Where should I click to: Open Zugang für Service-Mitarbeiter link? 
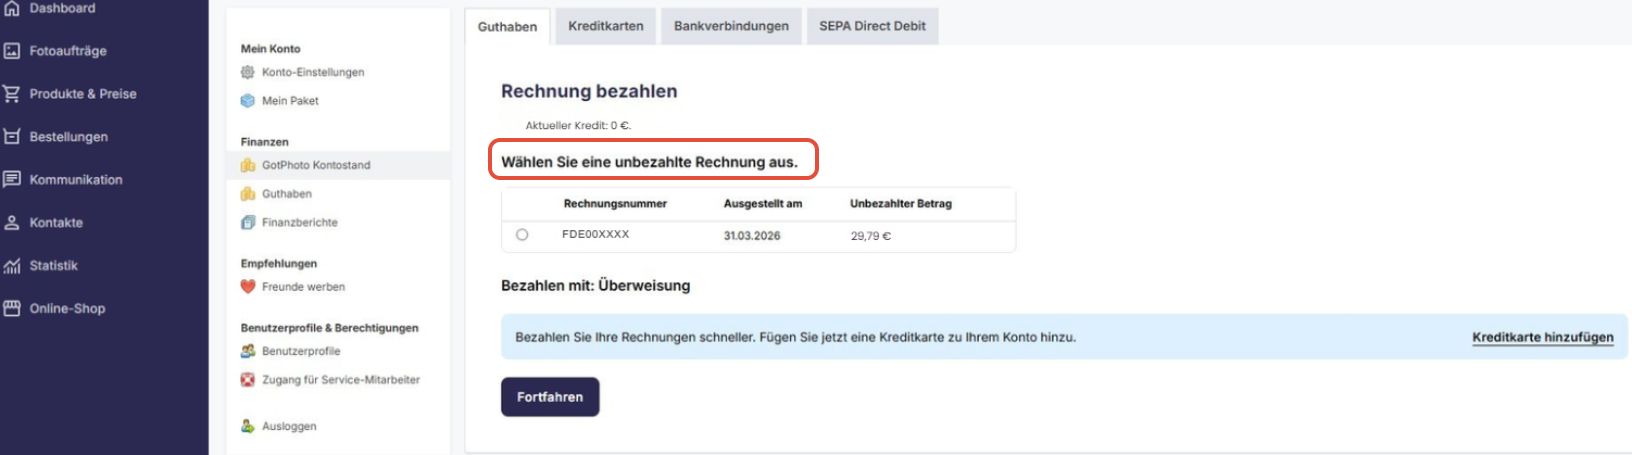pyautogui.click(x=341, y=380)
